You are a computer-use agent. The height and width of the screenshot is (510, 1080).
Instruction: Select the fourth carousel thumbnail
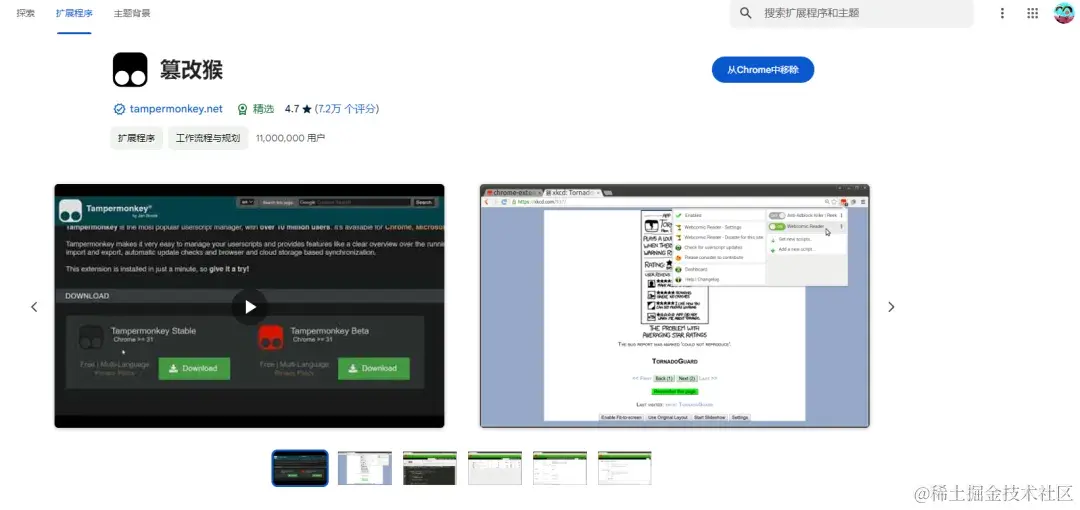pos(495,468)
